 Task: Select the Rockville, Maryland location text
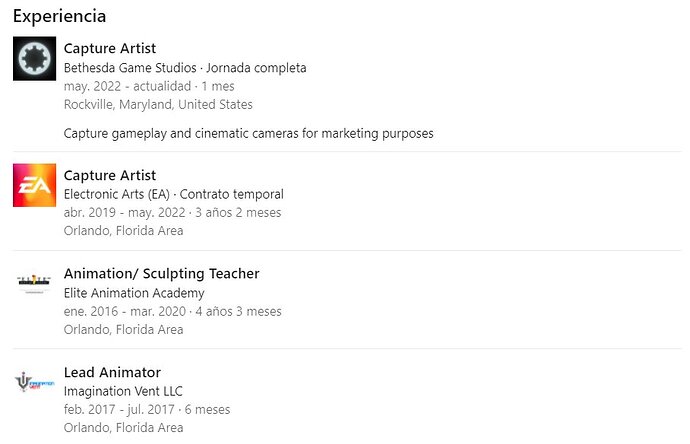point(158,105)
